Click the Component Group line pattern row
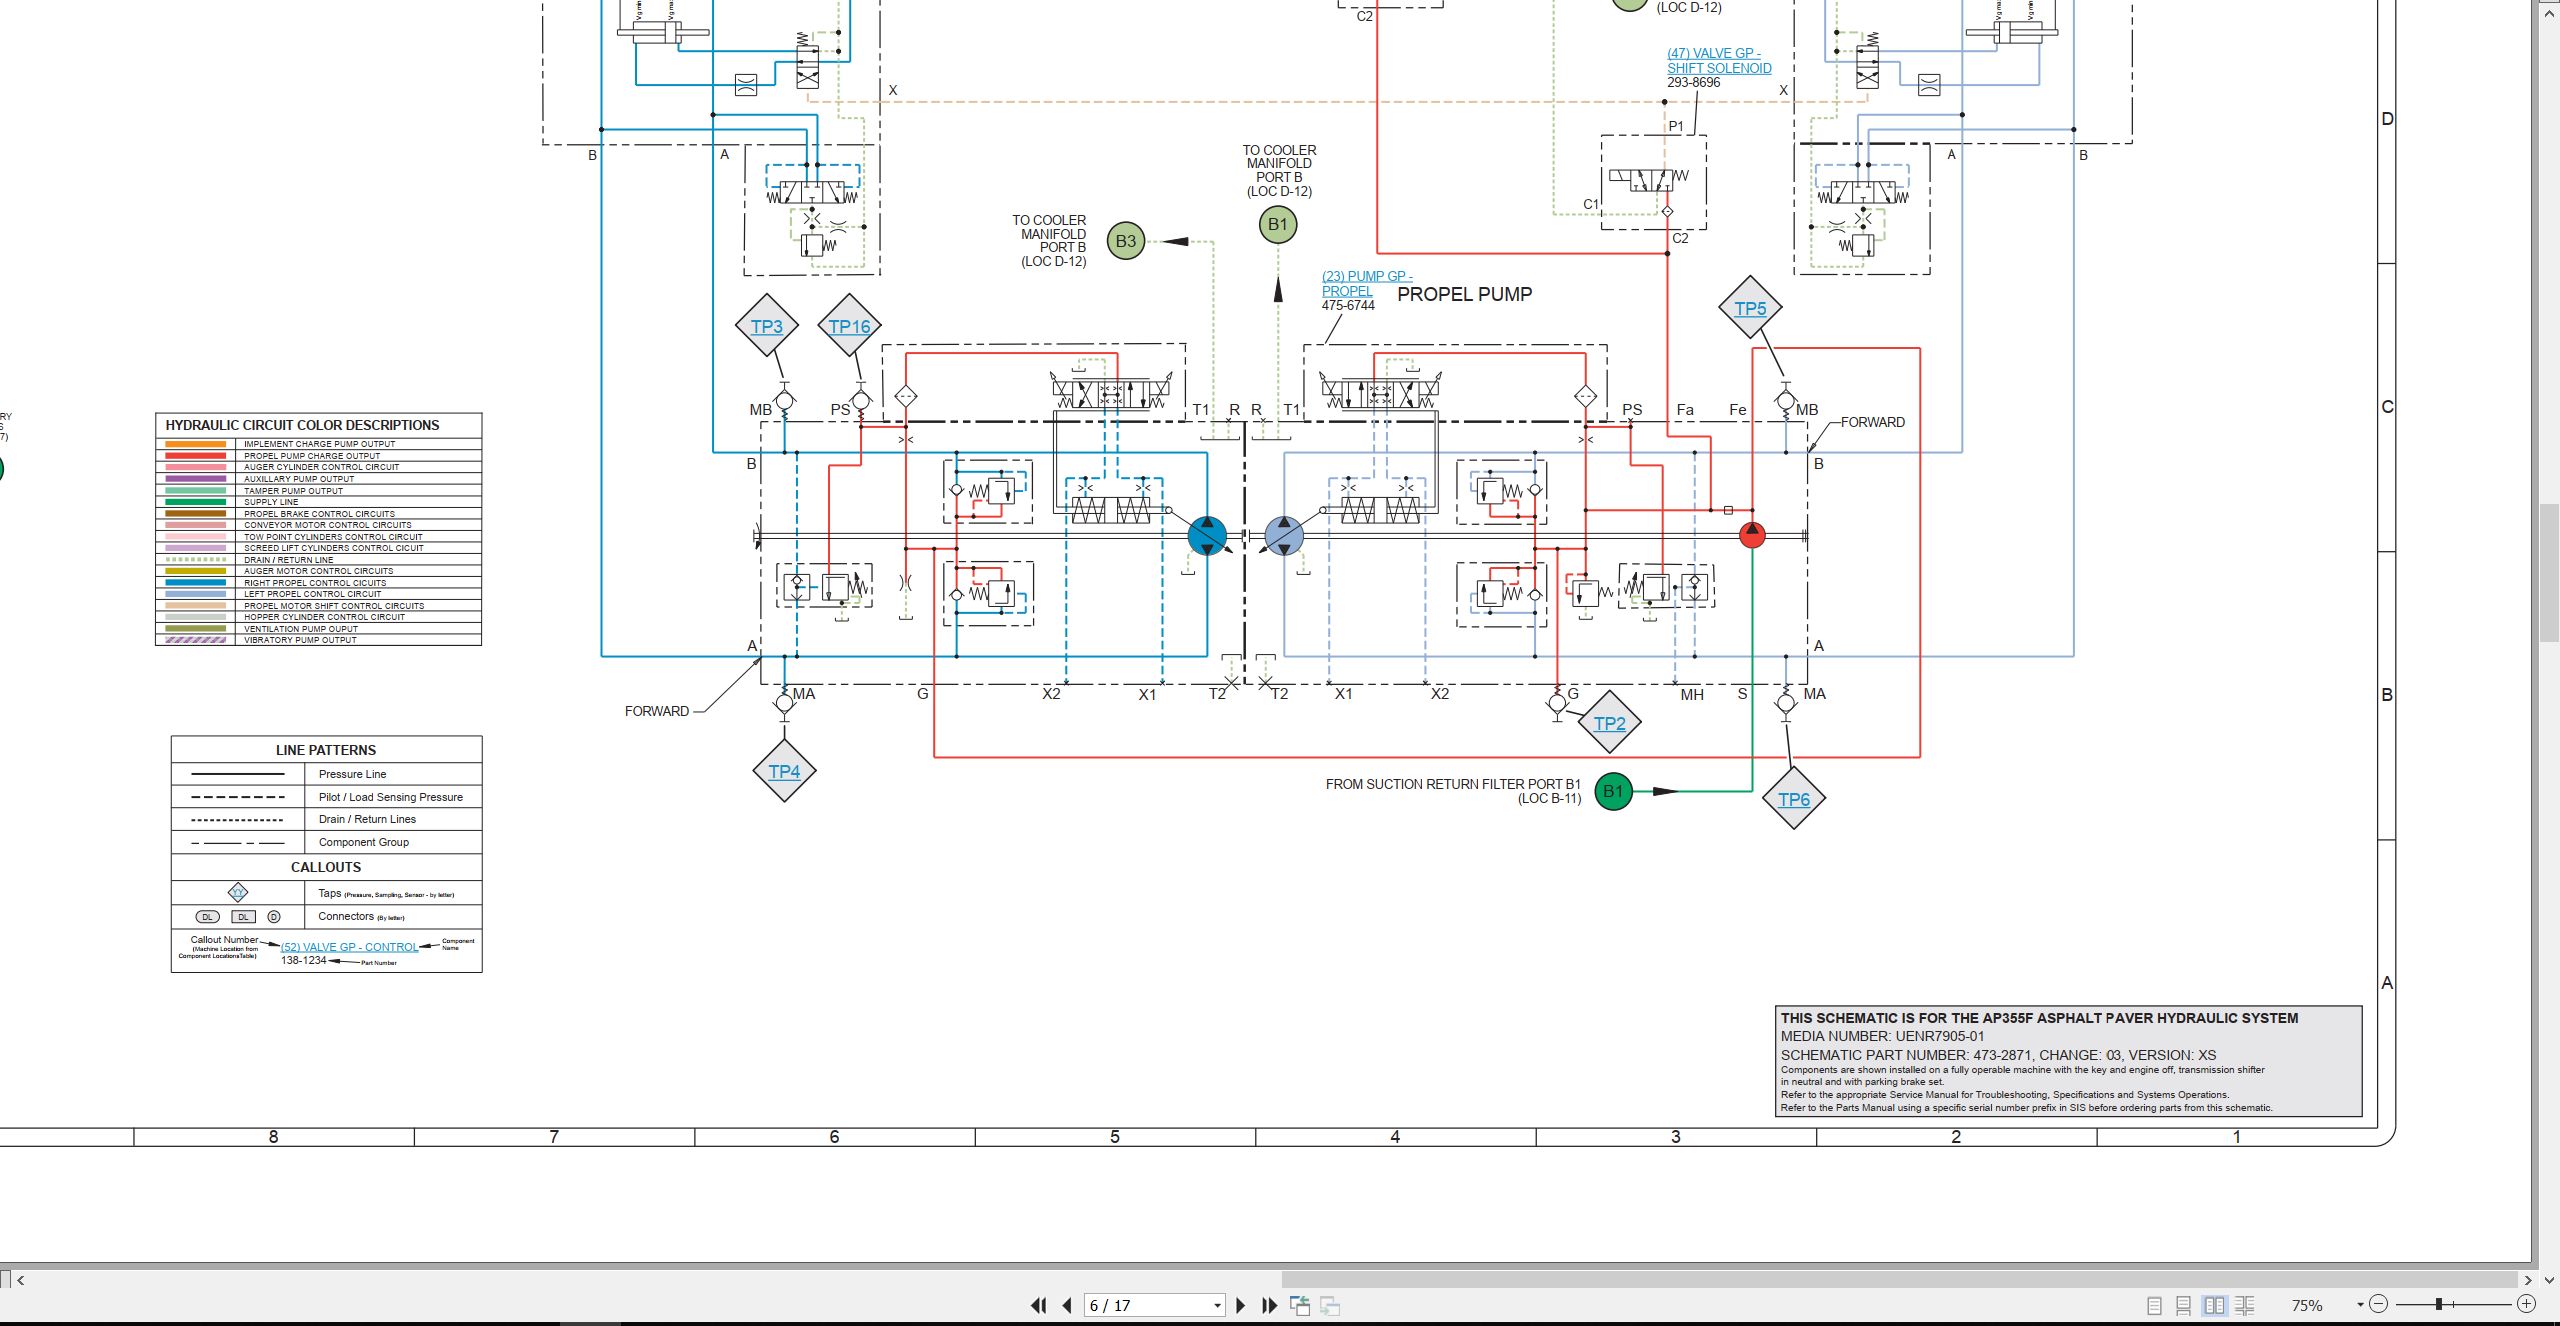The width and height of the screenshot is (2560, 1326). tap(326, 842)
